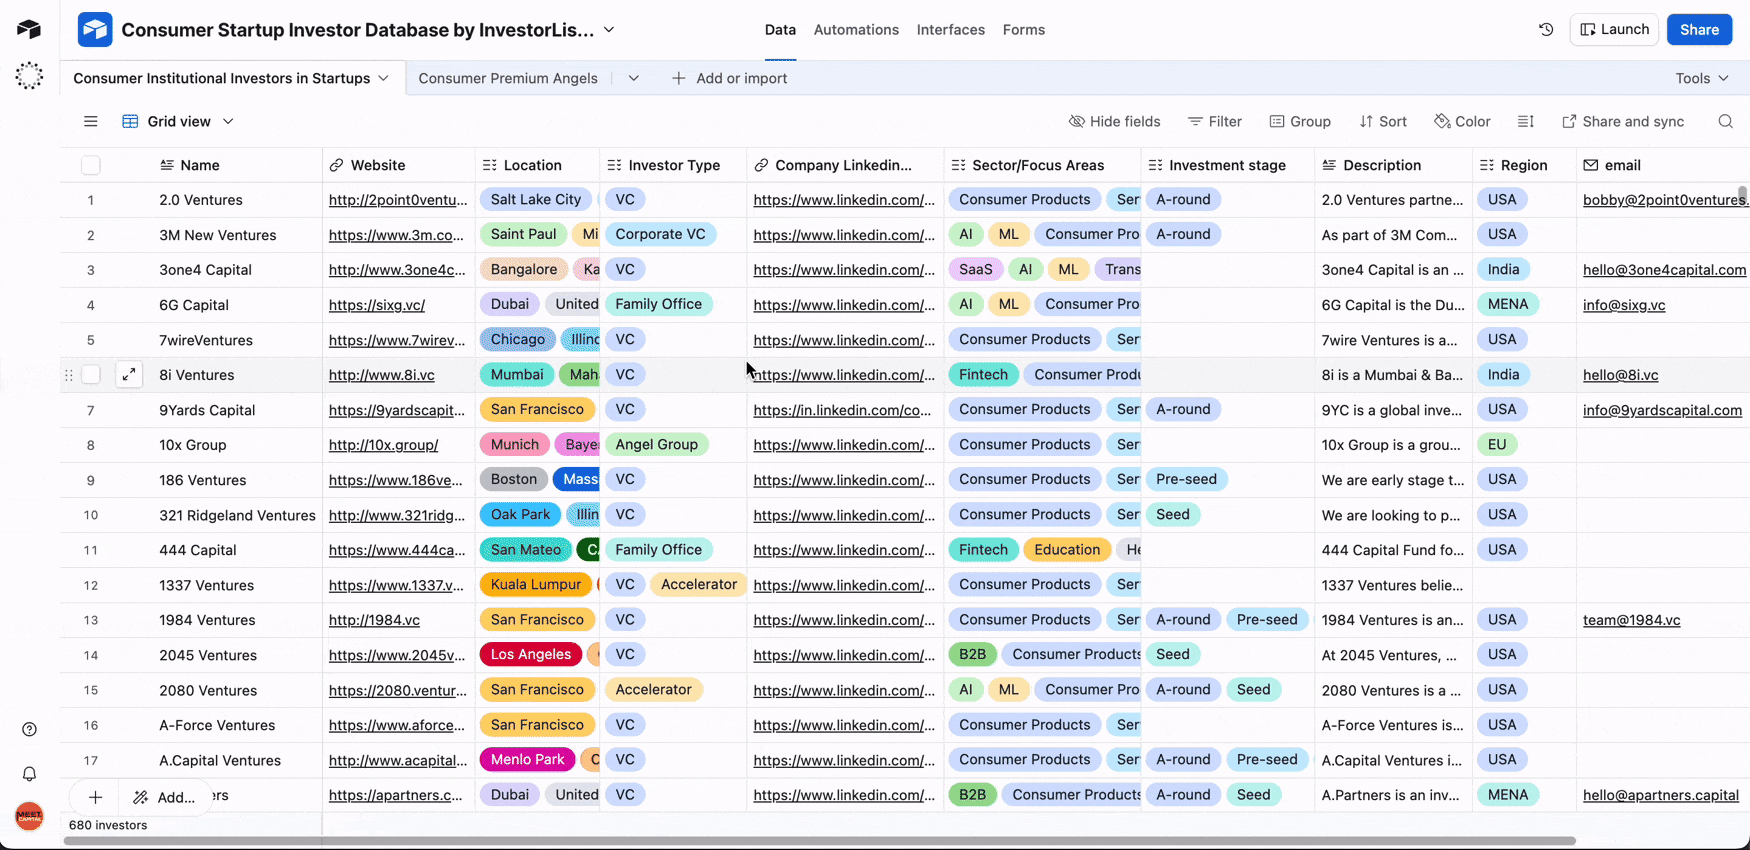Check the select-all rows checkbox
Viewport: 1750px width, 850px height.
pyautogui.click(x=91, y=165)
